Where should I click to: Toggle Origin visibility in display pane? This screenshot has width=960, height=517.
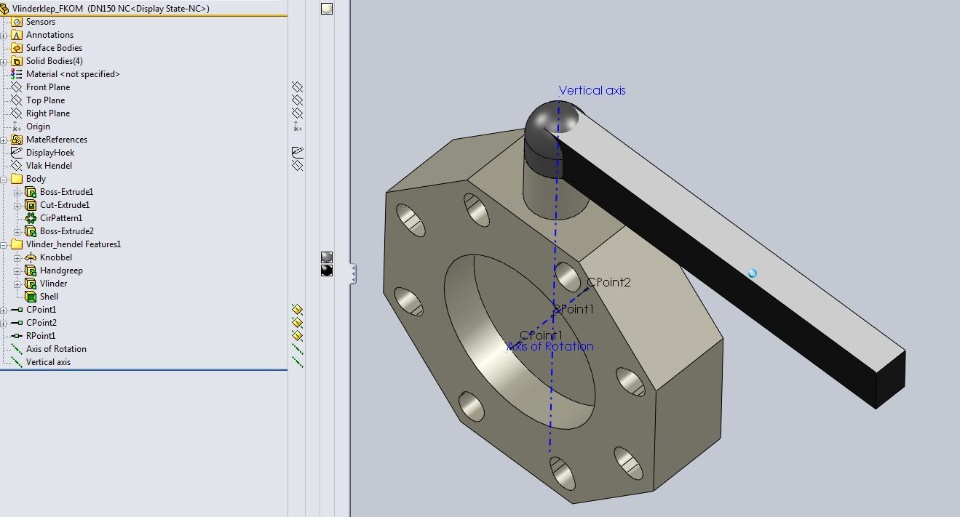pos(298,126)
